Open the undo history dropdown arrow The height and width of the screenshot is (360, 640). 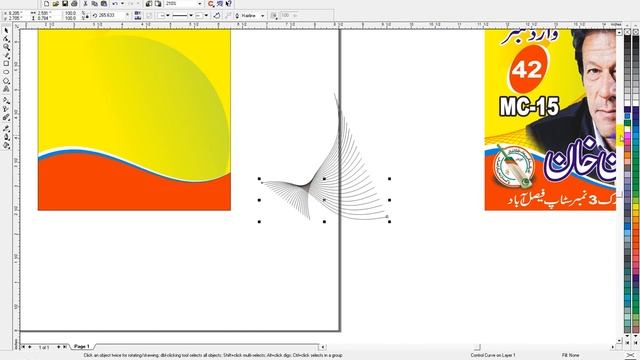[122, 4]
